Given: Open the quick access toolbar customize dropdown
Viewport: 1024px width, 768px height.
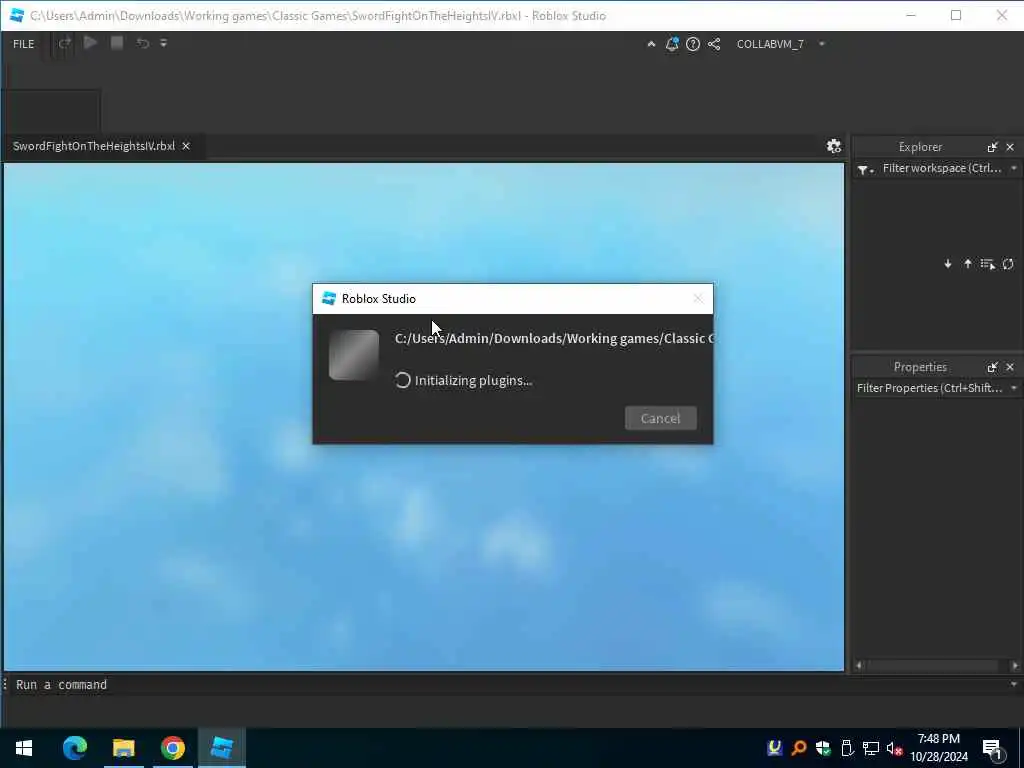Looking at the screenshot, I should click(164, 44).
